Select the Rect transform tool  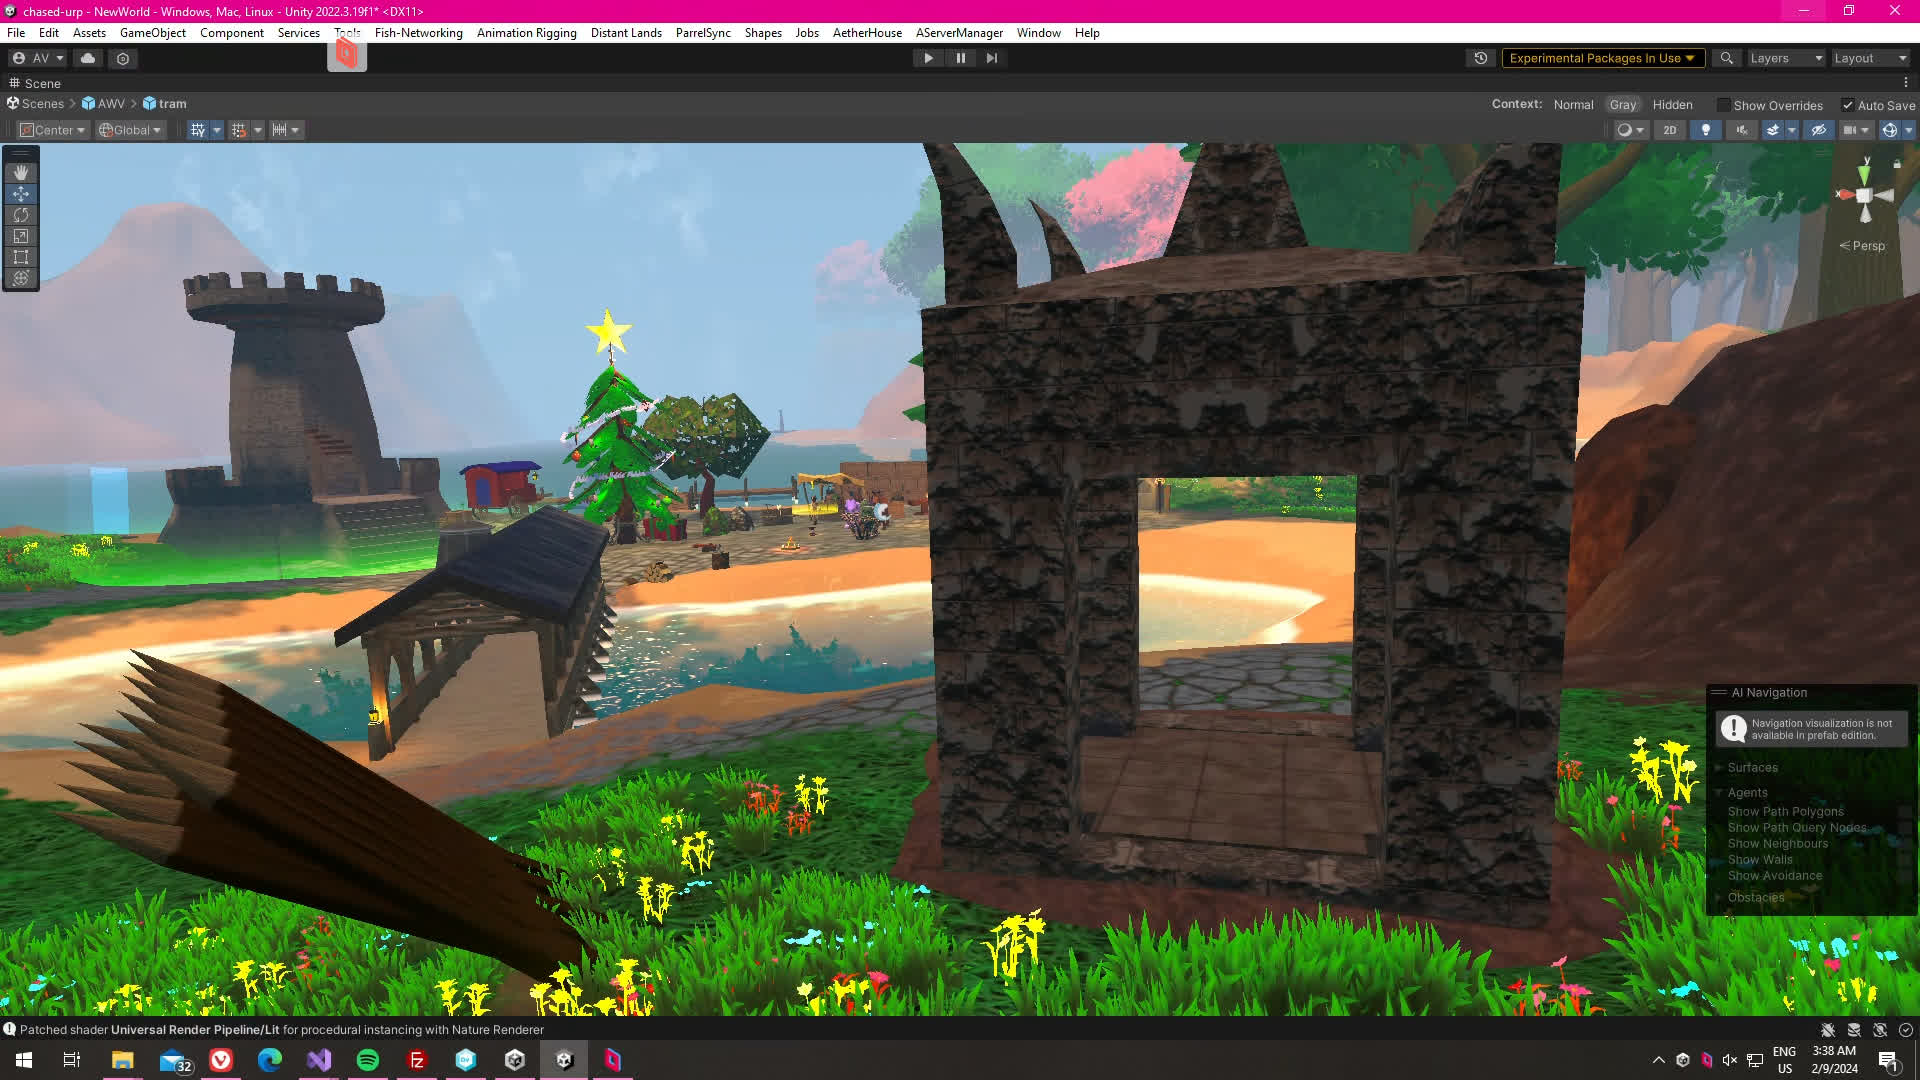(20, 257)
